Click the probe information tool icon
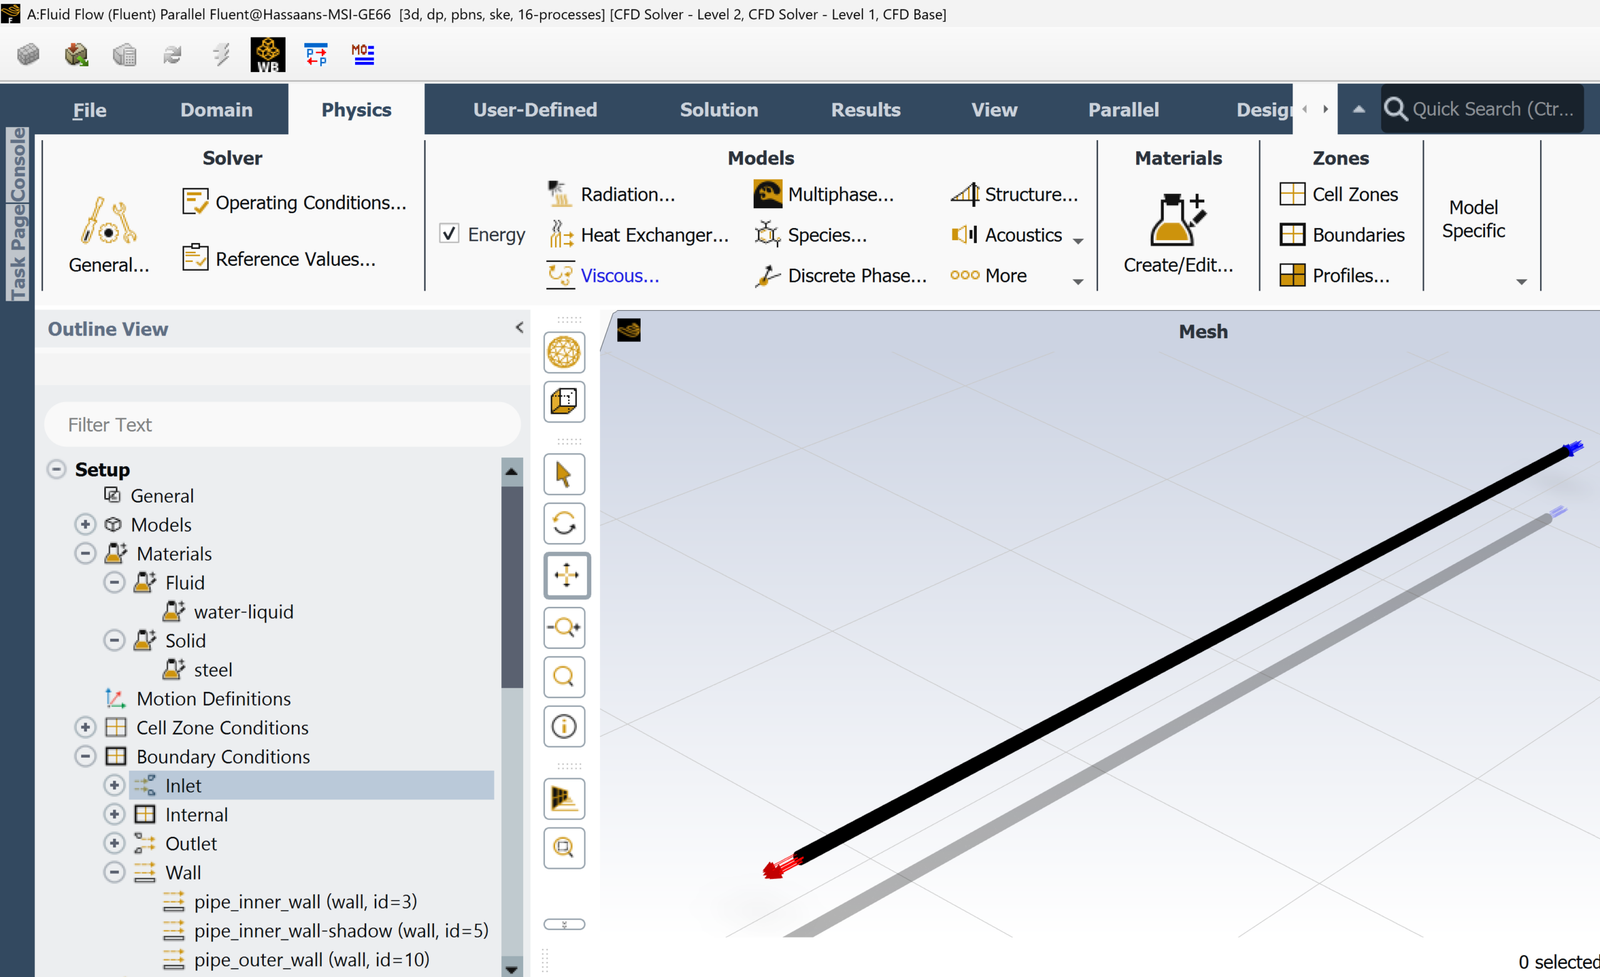This screenshot has height=977, width=1600. click(x=564, y=727)
